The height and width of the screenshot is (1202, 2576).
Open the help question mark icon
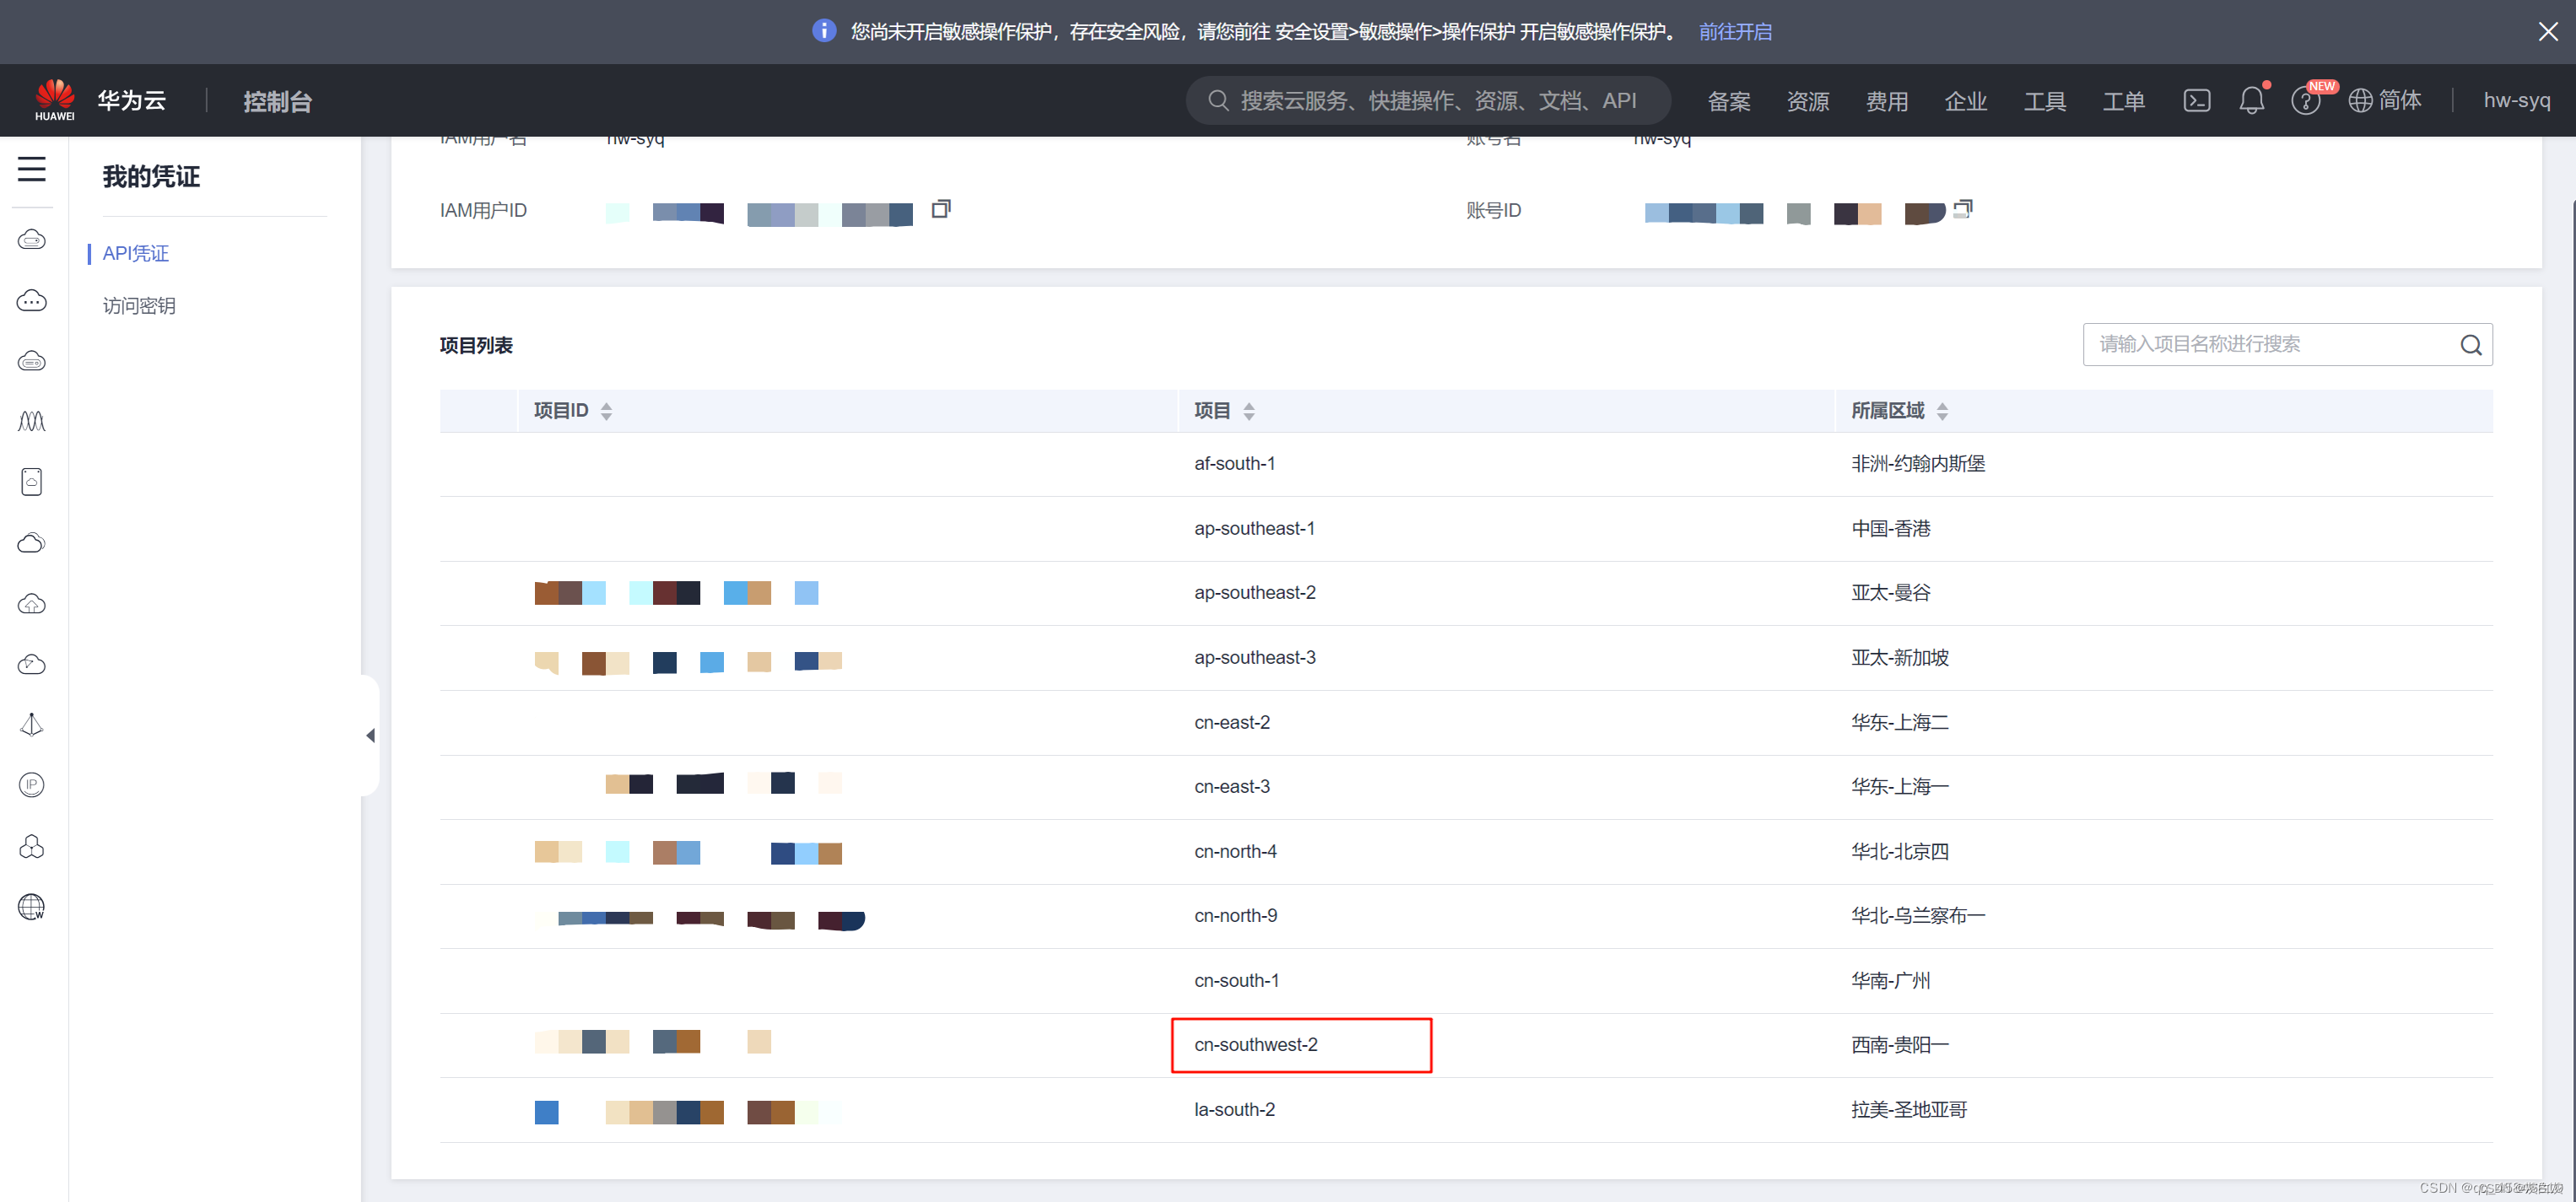pyautogui.click(x=2305, y=101)
